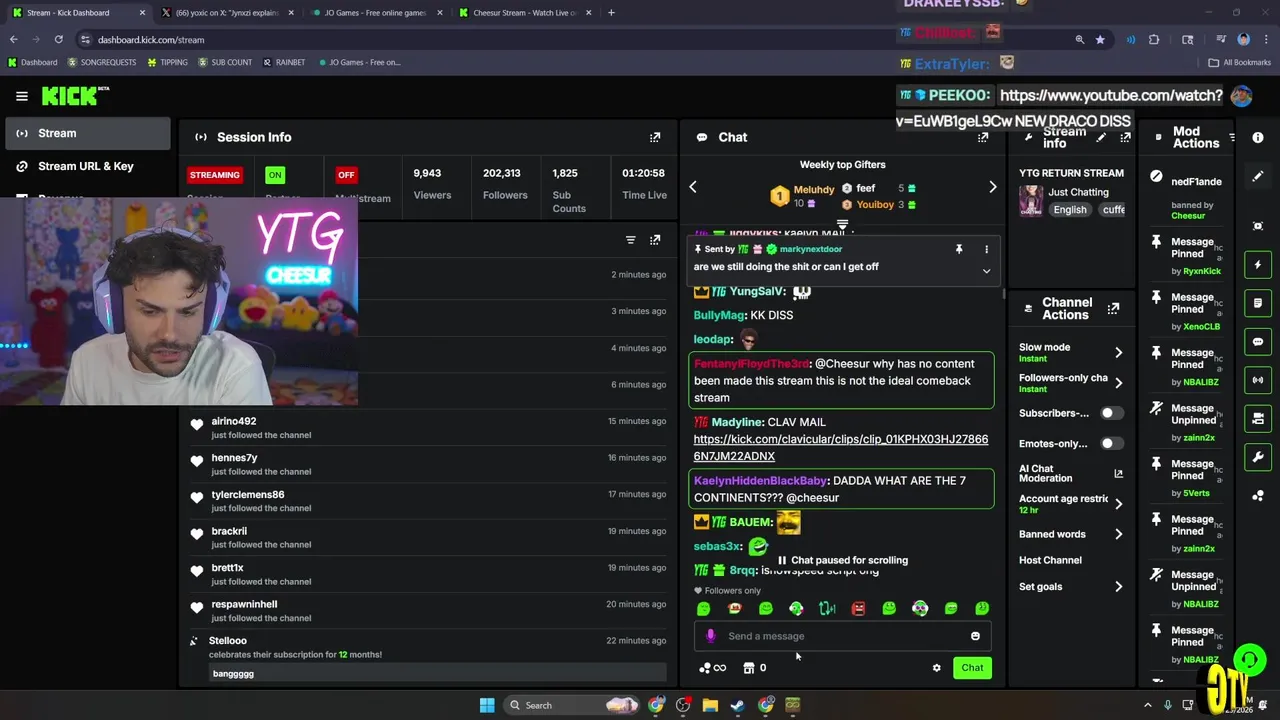Click the lightning bolt icon in right toolbar
The image size is (1280, 720).
1258,265
